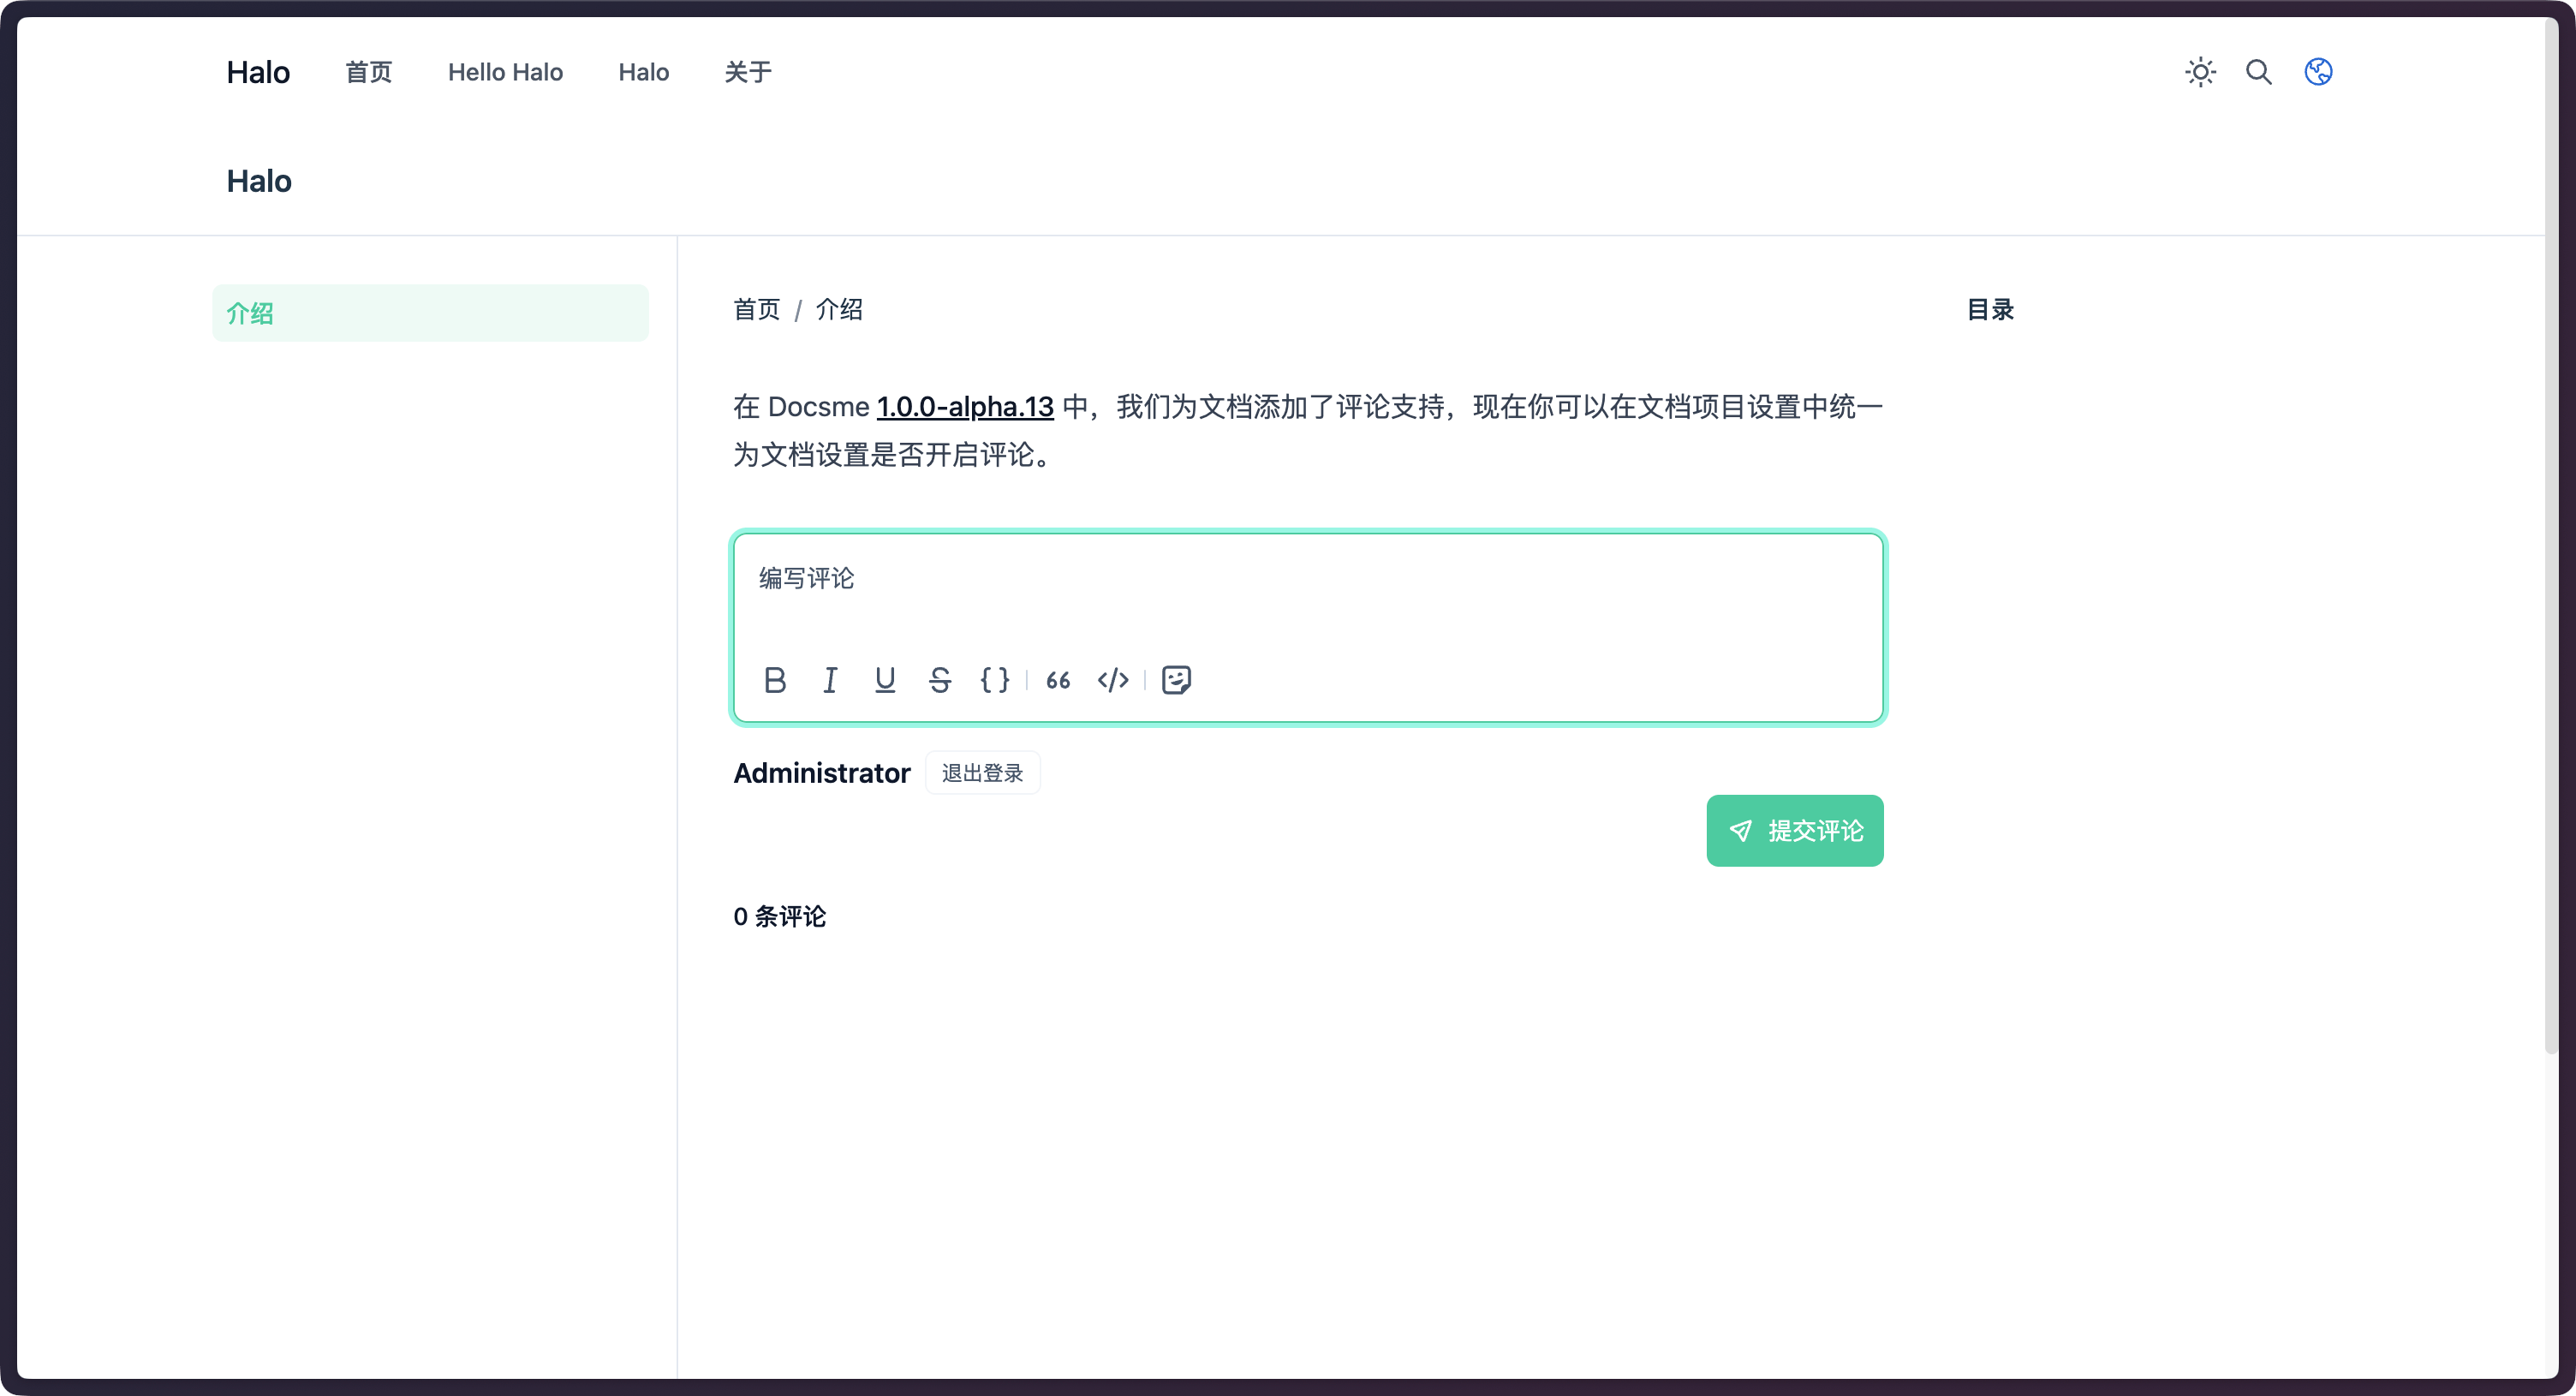Open the 1.0.0-alpha.13 version link
Image resolution: width=2576 pixels, height=1396 pixels.
click(x=965, y=407)
